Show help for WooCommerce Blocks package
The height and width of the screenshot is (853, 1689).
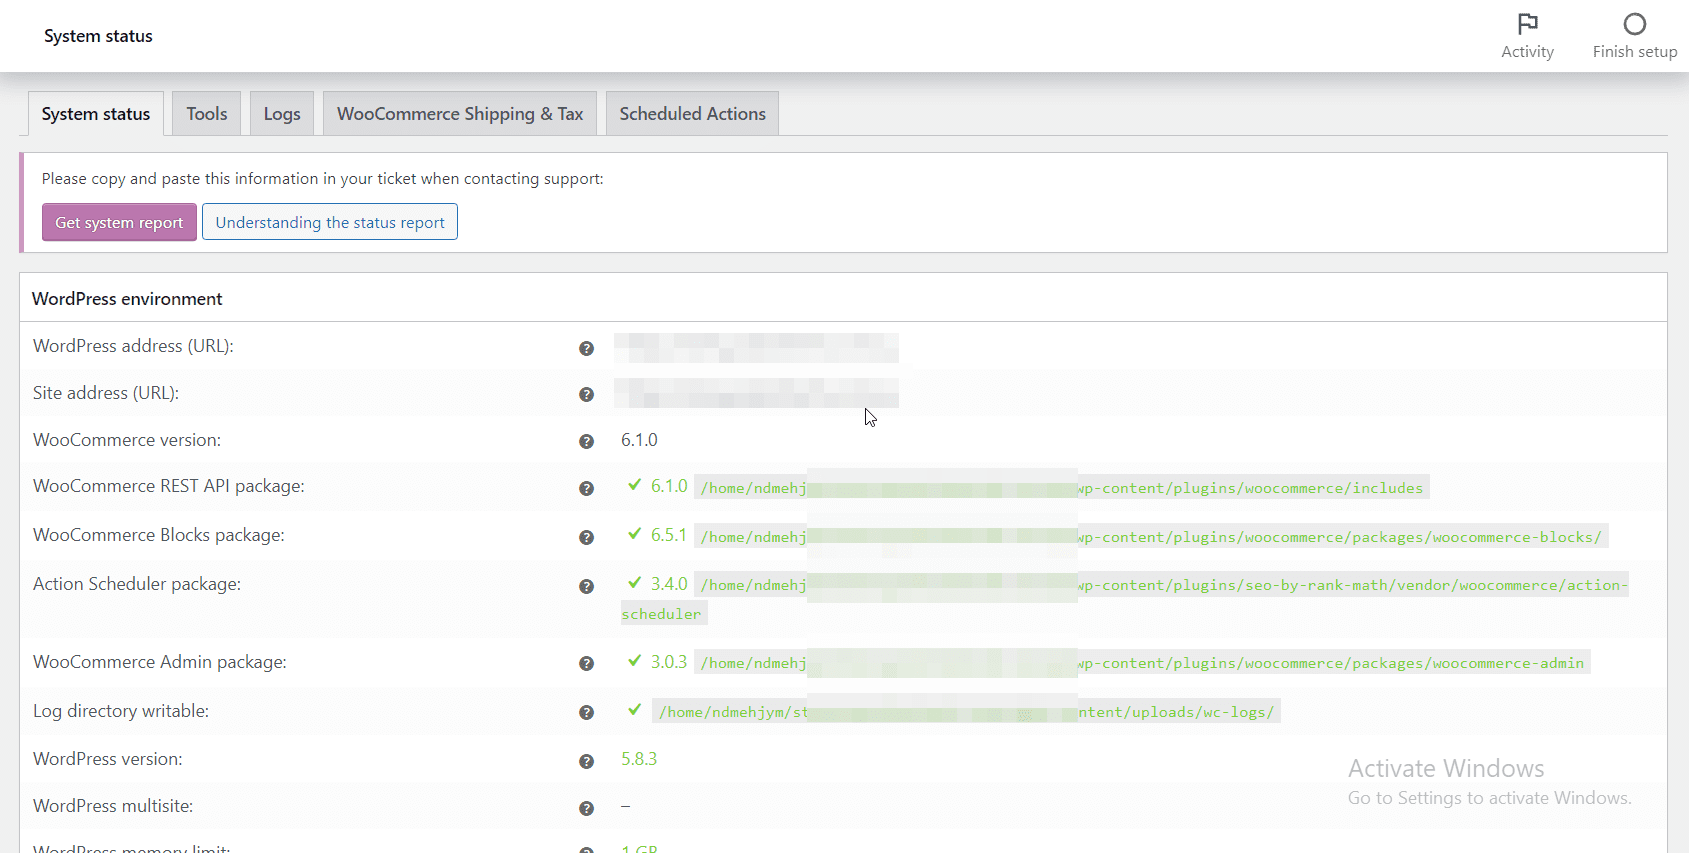click(x=586, y=537)
